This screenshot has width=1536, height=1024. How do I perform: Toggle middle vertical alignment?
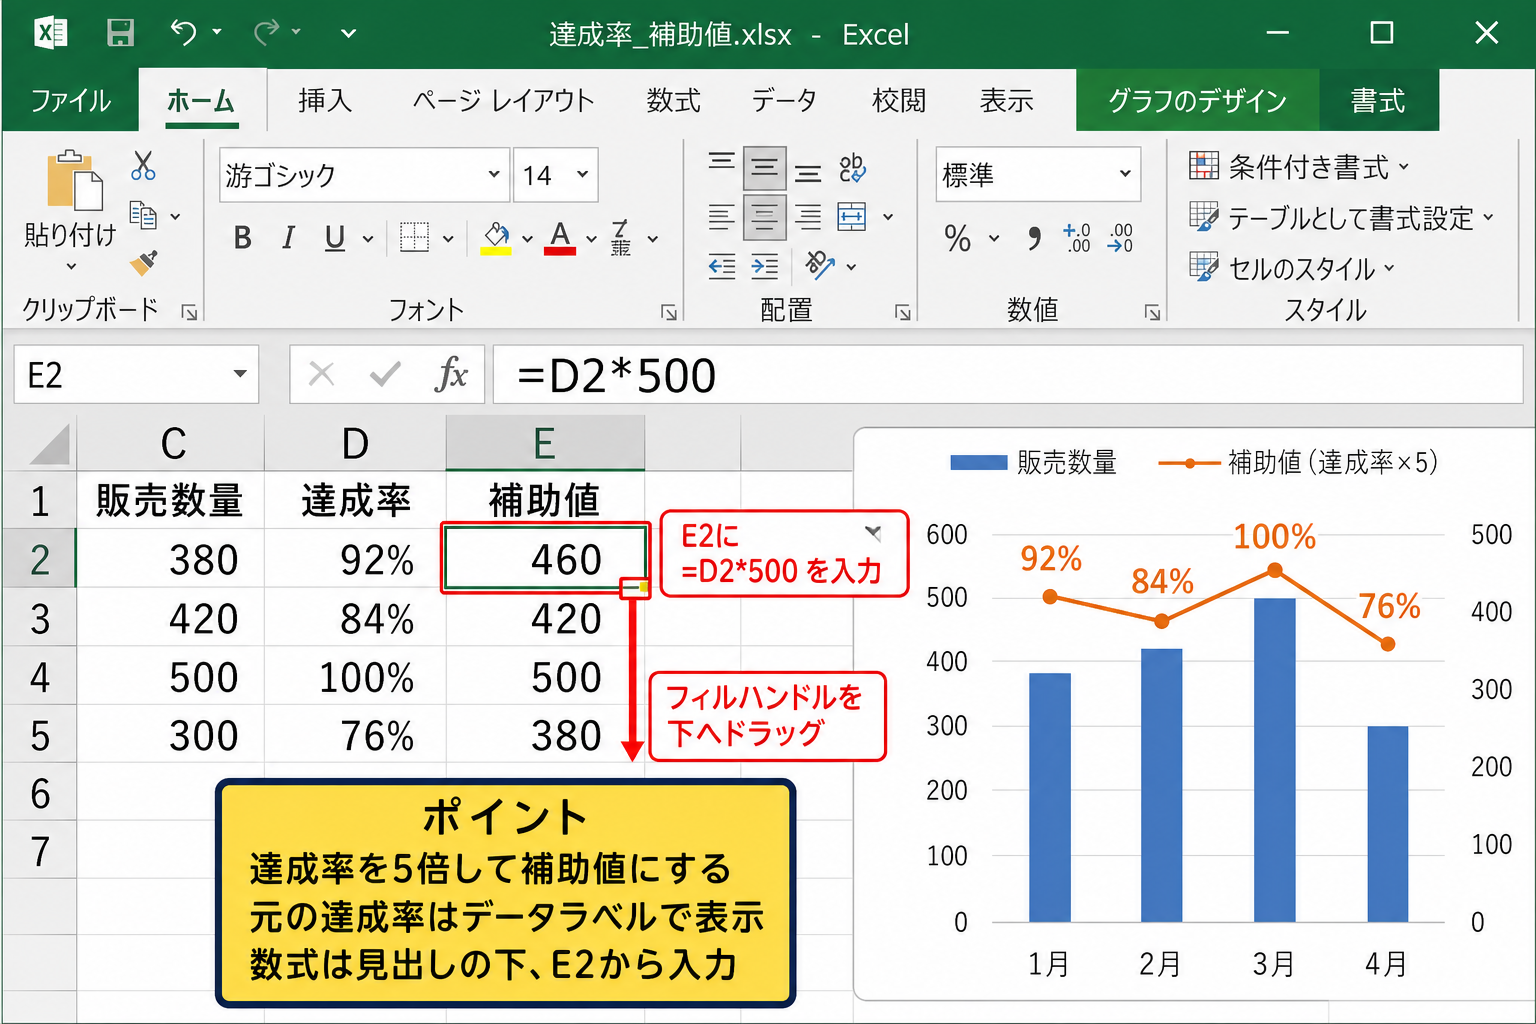(764, 168)
